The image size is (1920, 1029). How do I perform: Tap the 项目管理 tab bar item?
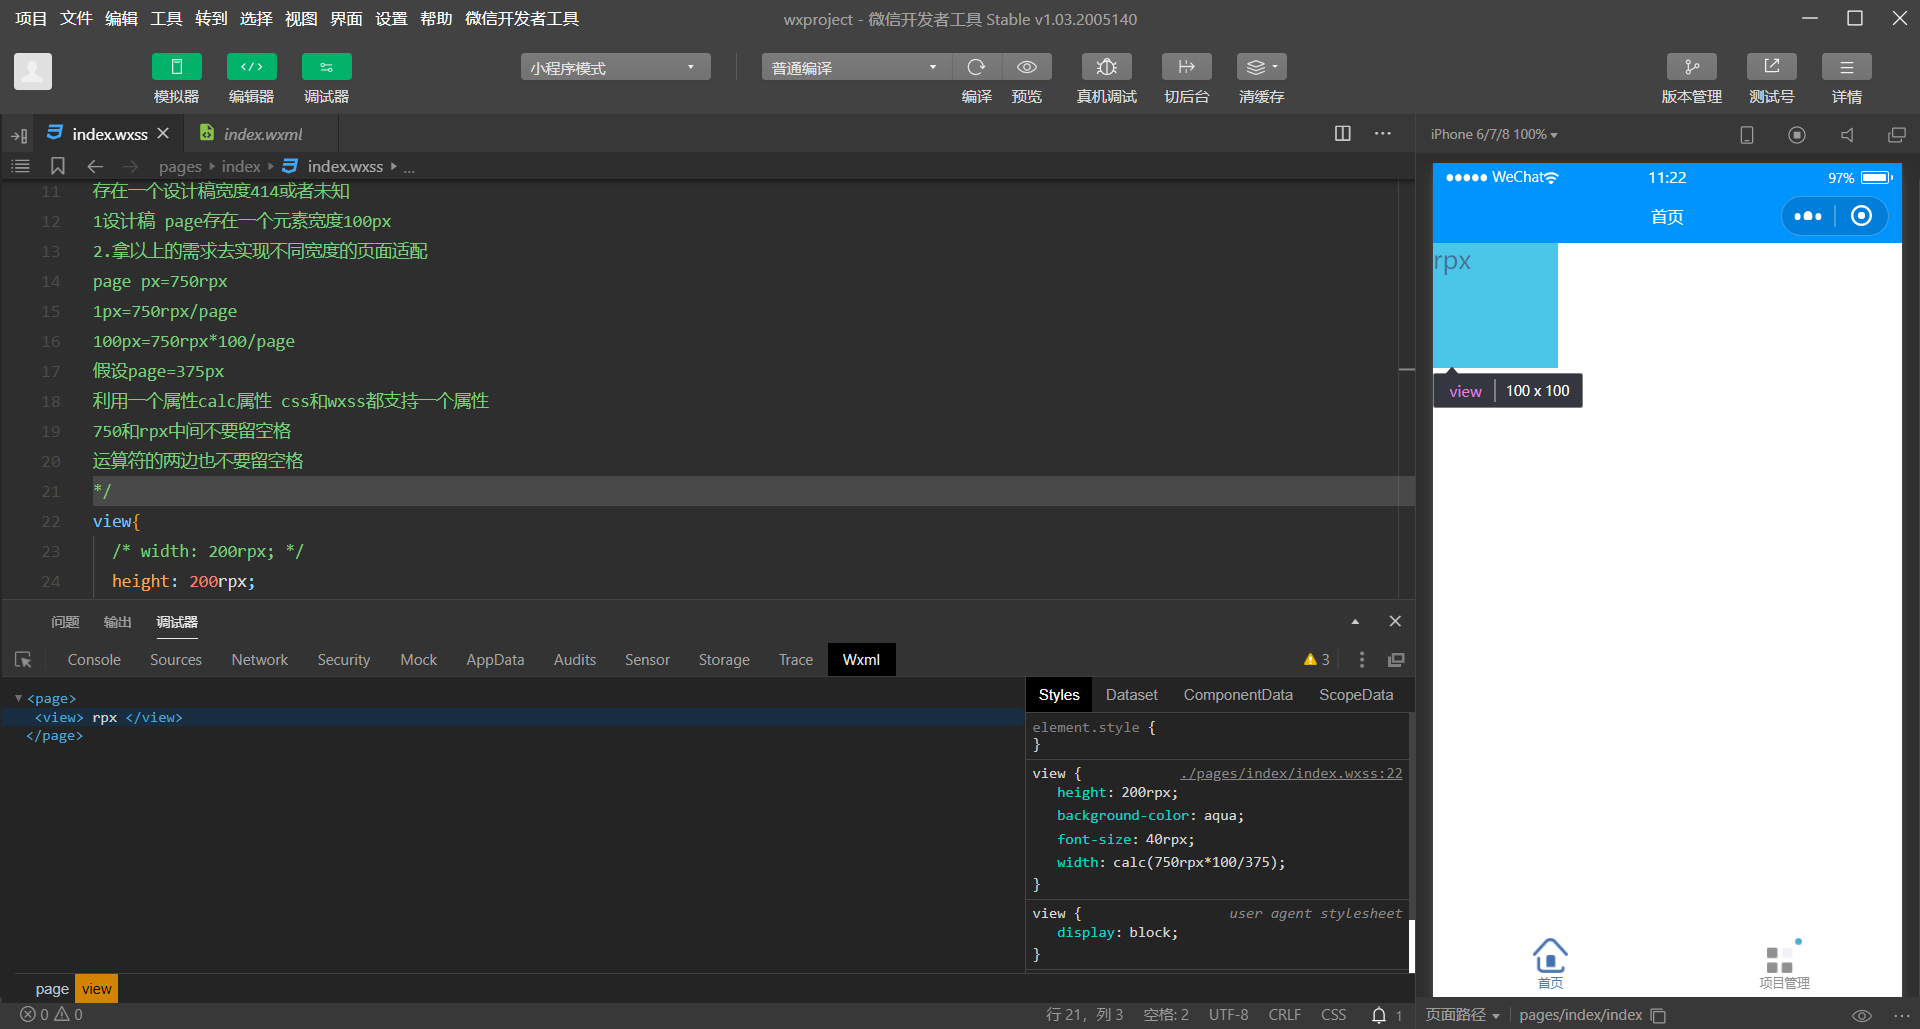1784,966
